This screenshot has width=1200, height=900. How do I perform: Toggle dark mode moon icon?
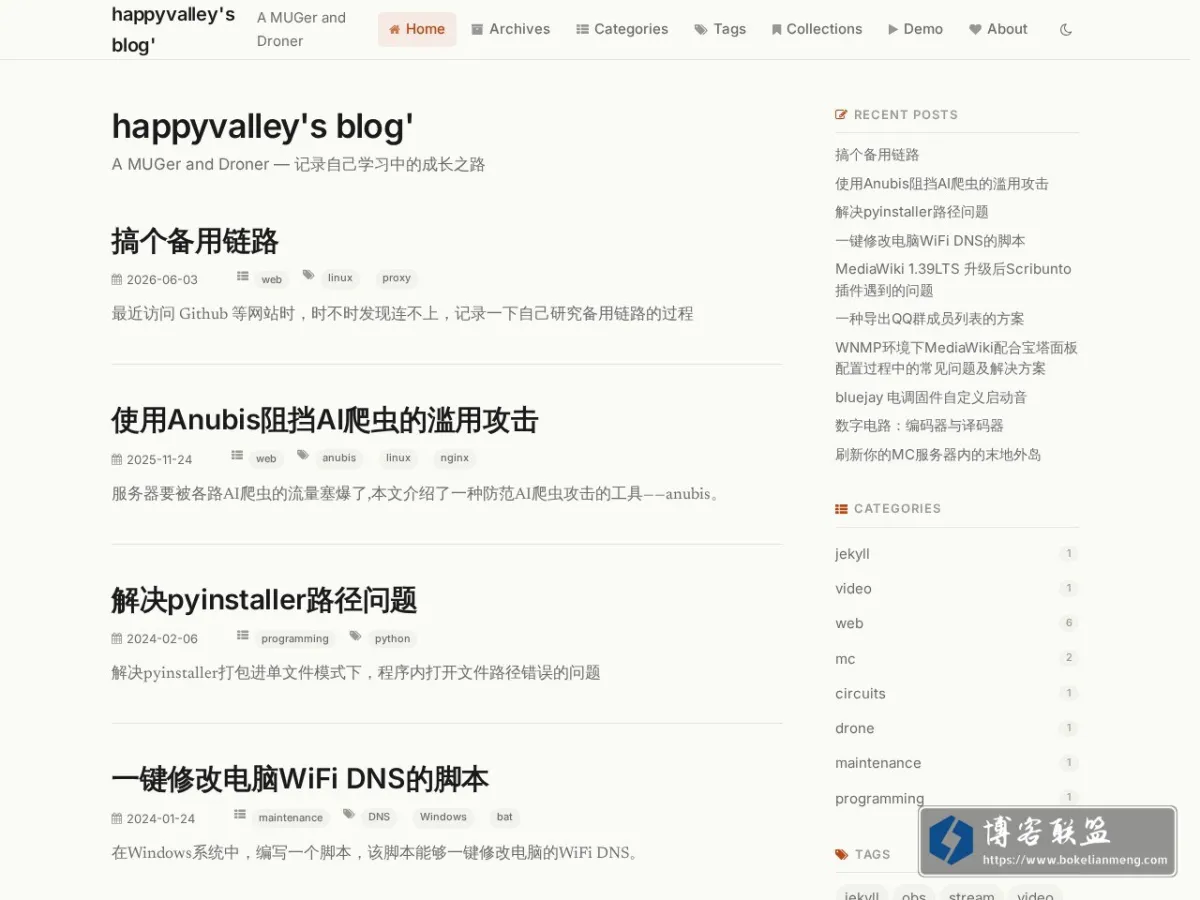(x=1066, y=30)
